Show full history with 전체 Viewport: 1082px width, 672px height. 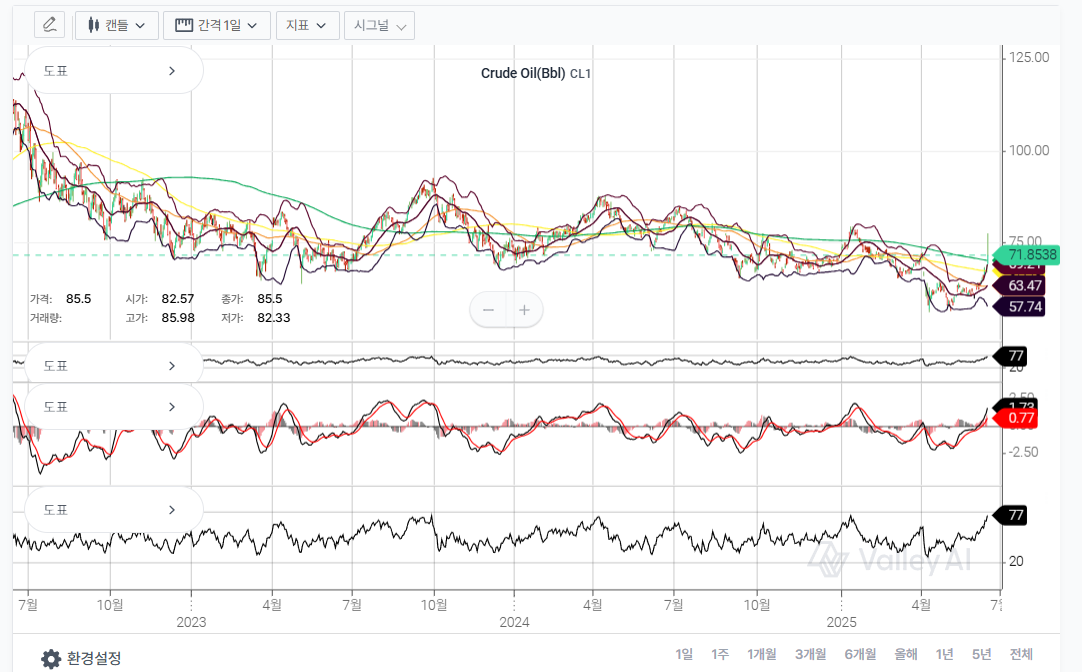(1020, 654)
